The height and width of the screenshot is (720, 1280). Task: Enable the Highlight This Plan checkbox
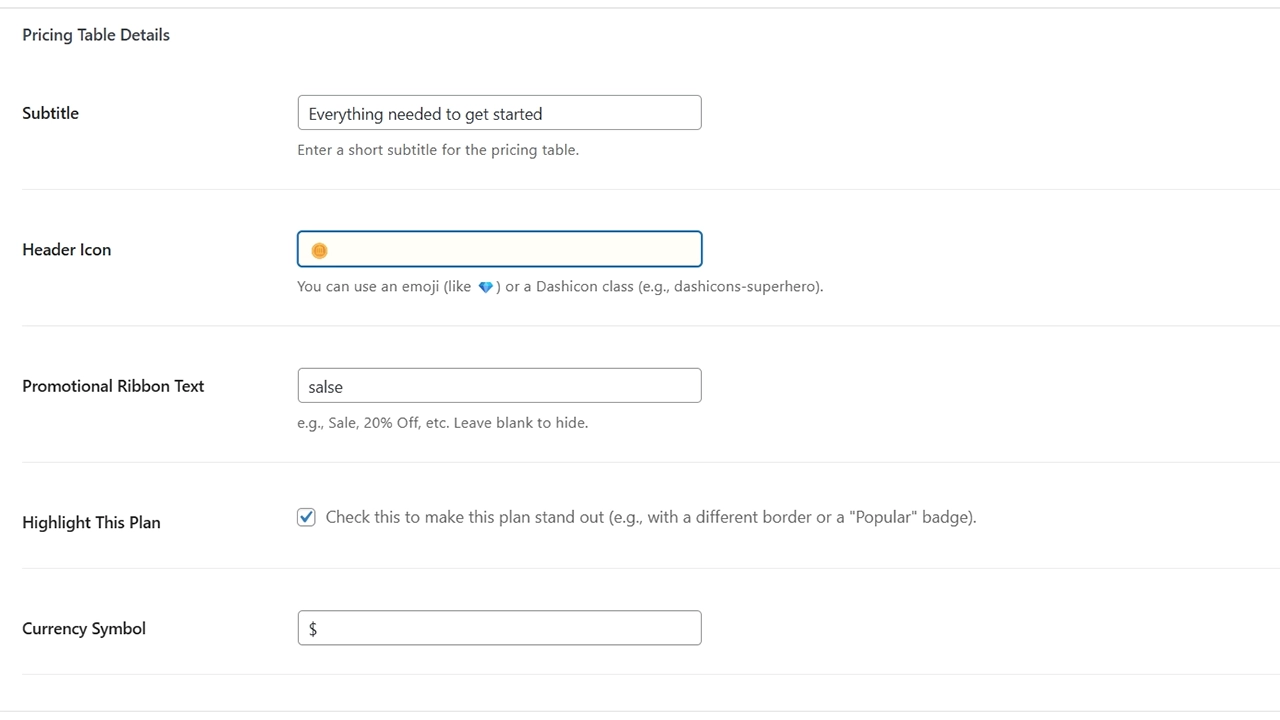tap(306, 517)
